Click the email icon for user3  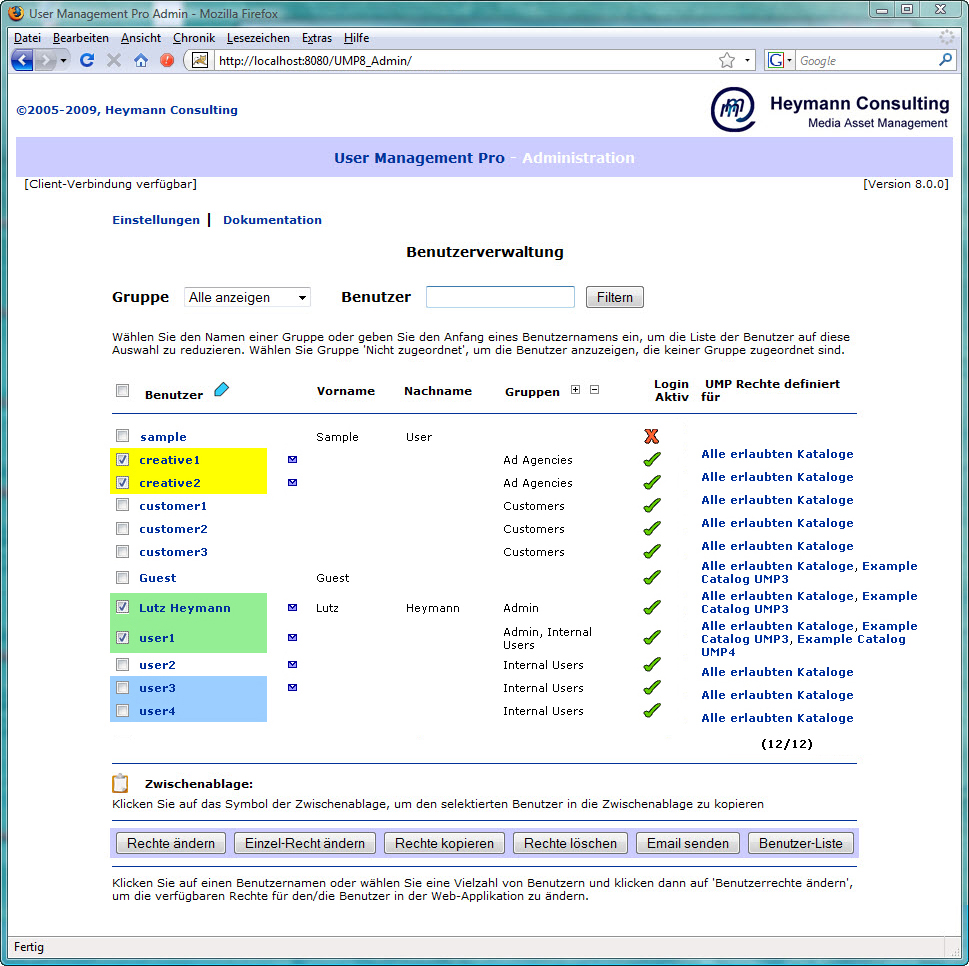293,687
